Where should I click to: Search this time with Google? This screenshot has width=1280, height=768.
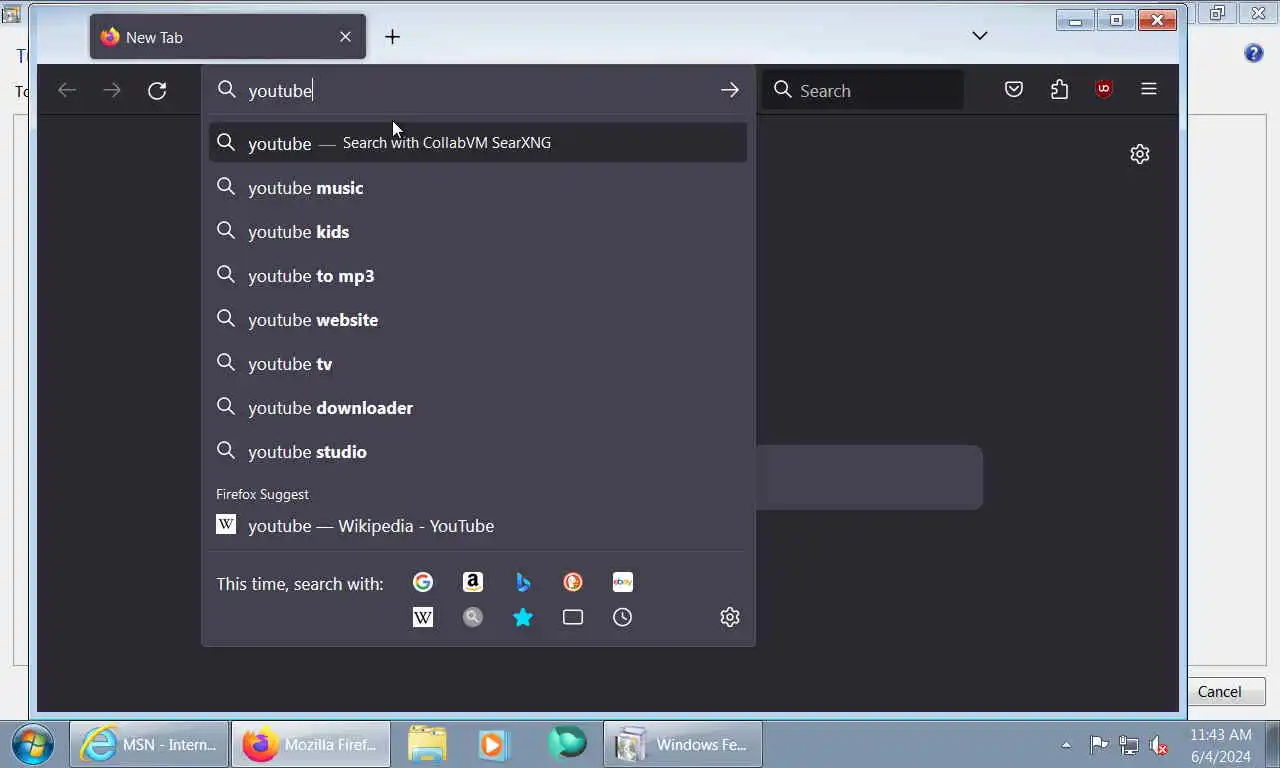tap(423, 582)
